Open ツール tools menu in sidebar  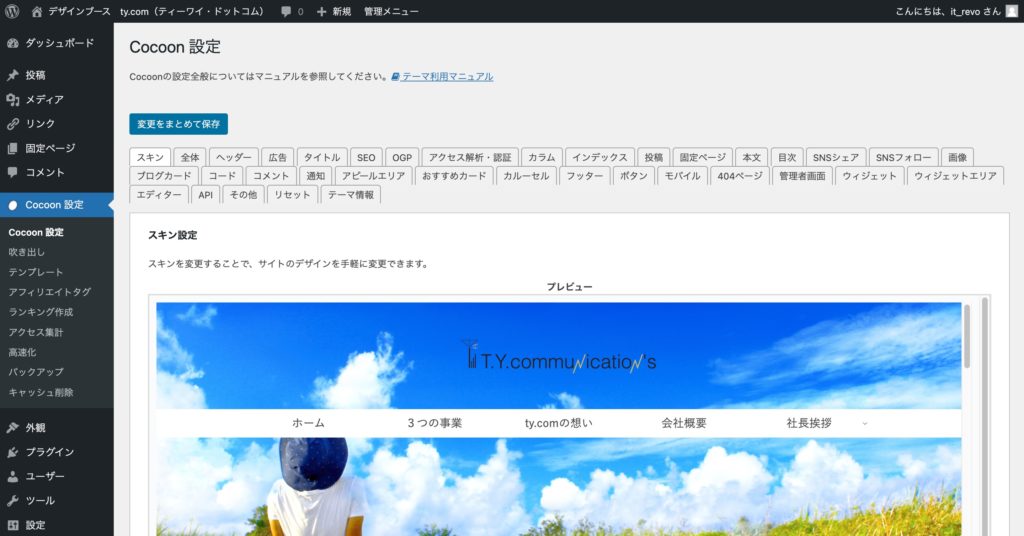pos(40,500)
